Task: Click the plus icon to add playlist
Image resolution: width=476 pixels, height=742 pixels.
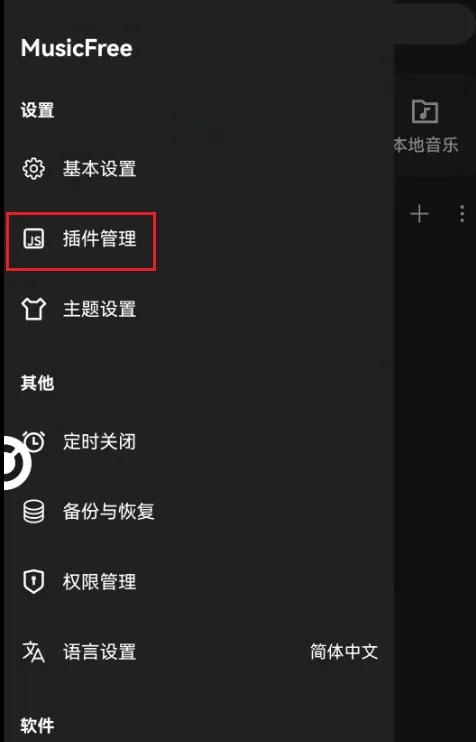Action: click(x=419, y=214)
